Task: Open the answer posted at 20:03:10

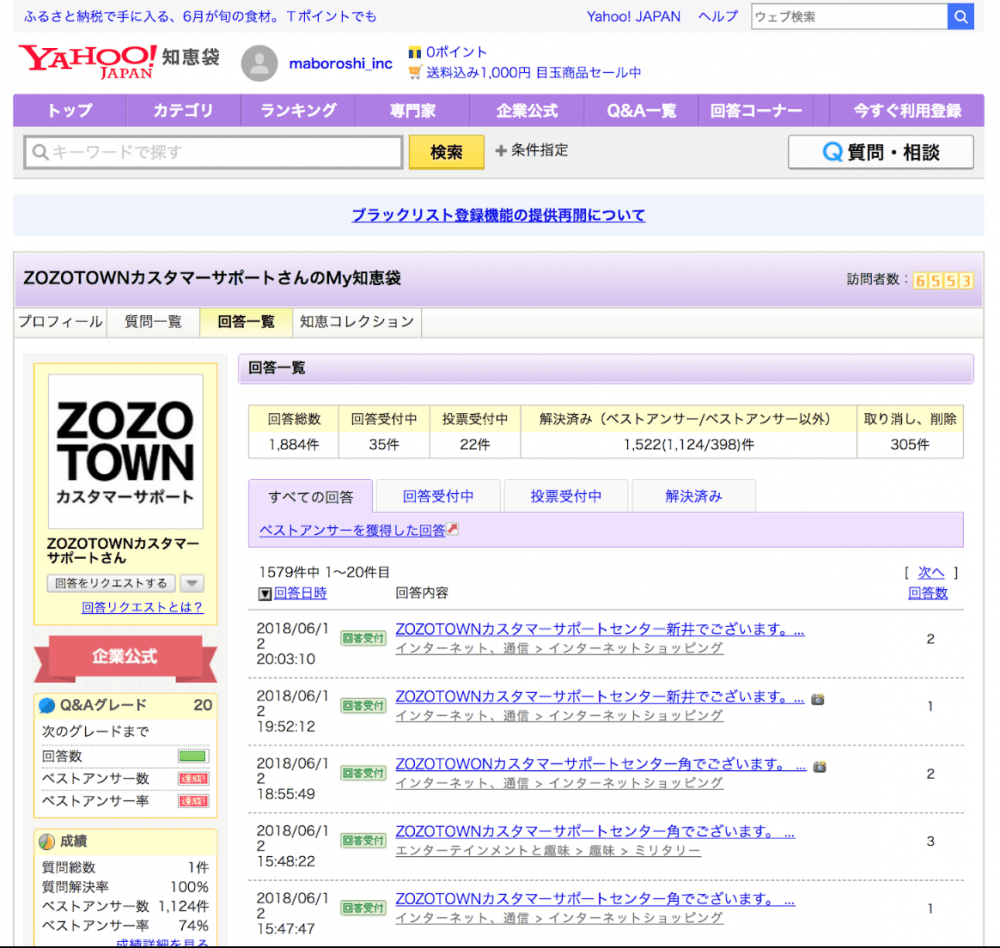Action: tap(599, 629)
